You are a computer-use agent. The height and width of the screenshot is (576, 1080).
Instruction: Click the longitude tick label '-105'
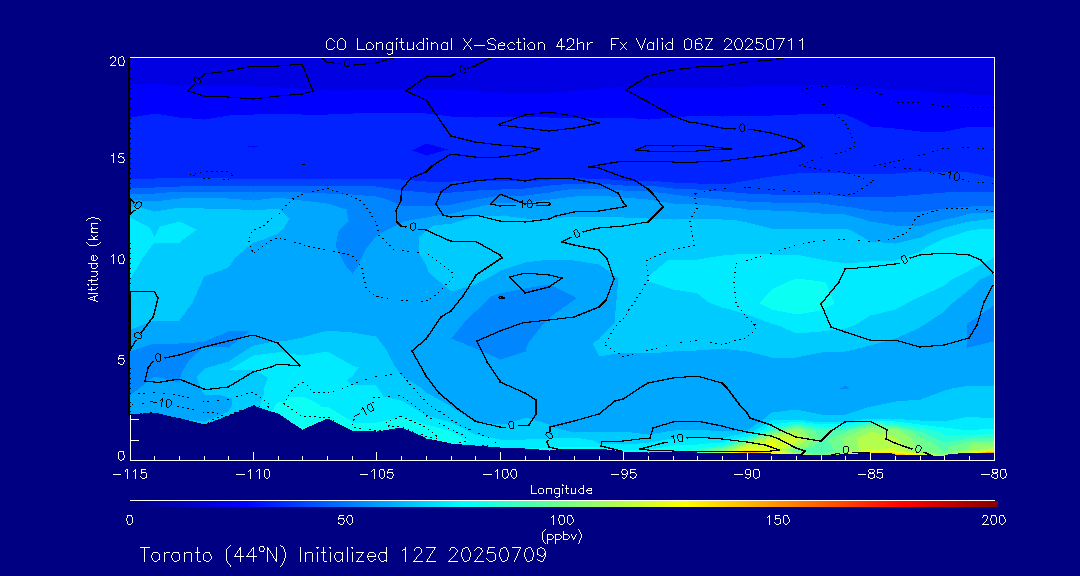tap(376, 475)
